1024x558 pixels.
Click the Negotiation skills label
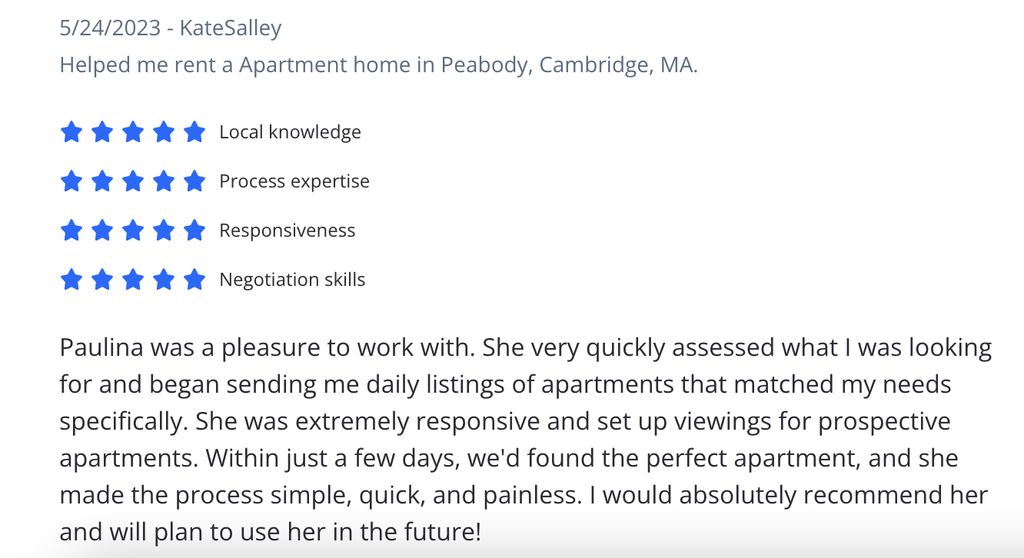click(x=293, y=280)
